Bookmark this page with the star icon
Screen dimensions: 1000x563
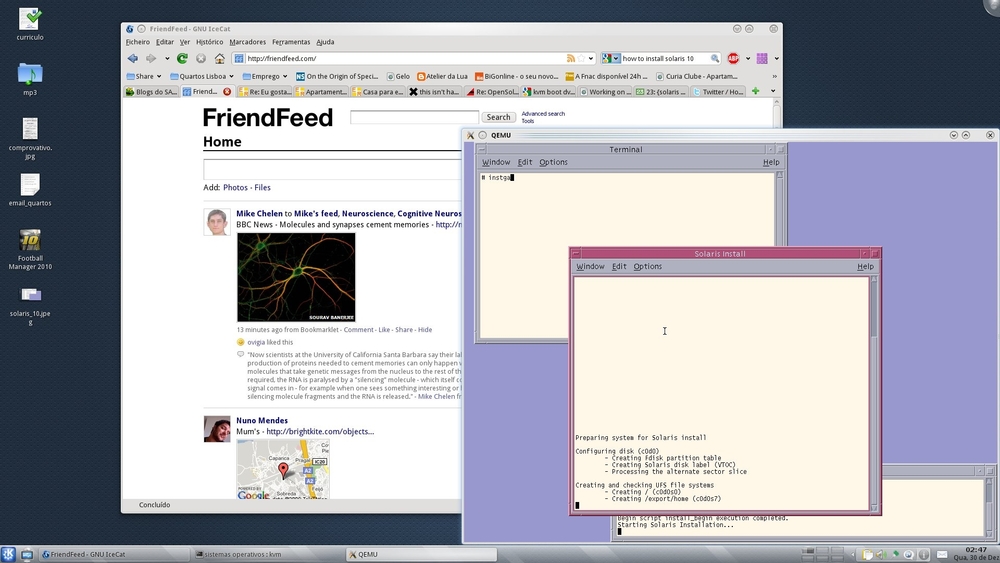581,58
